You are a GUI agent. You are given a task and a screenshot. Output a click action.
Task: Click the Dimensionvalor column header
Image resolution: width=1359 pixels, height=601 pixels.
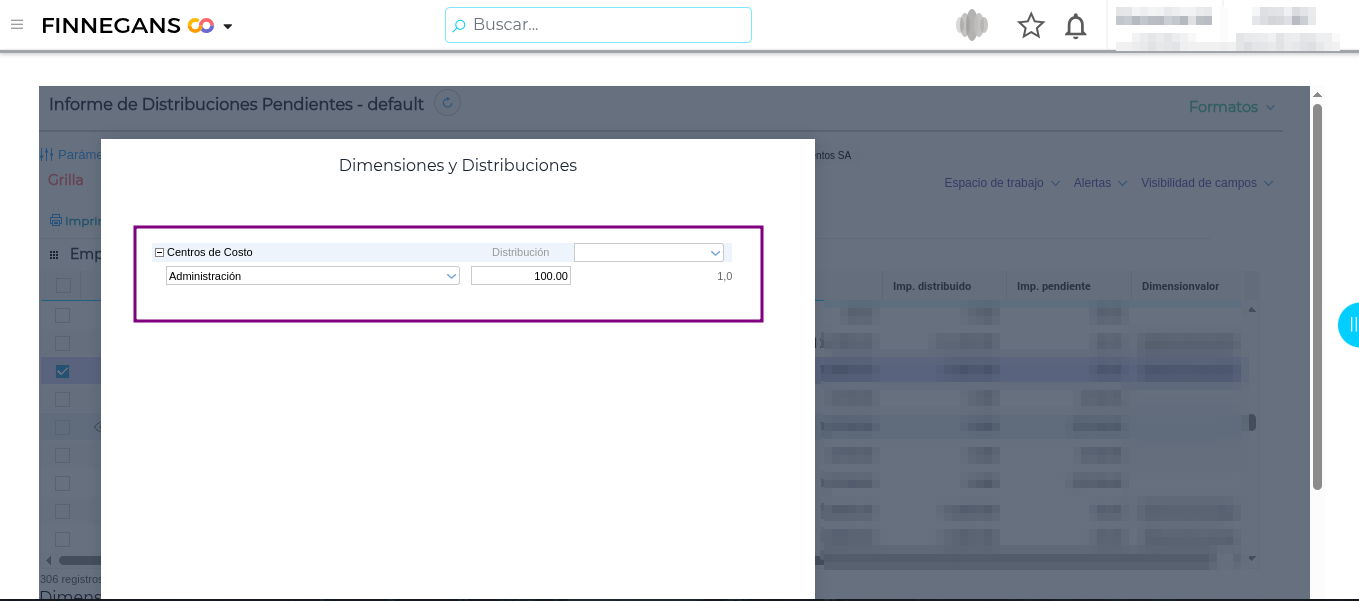click(1181, 286)
